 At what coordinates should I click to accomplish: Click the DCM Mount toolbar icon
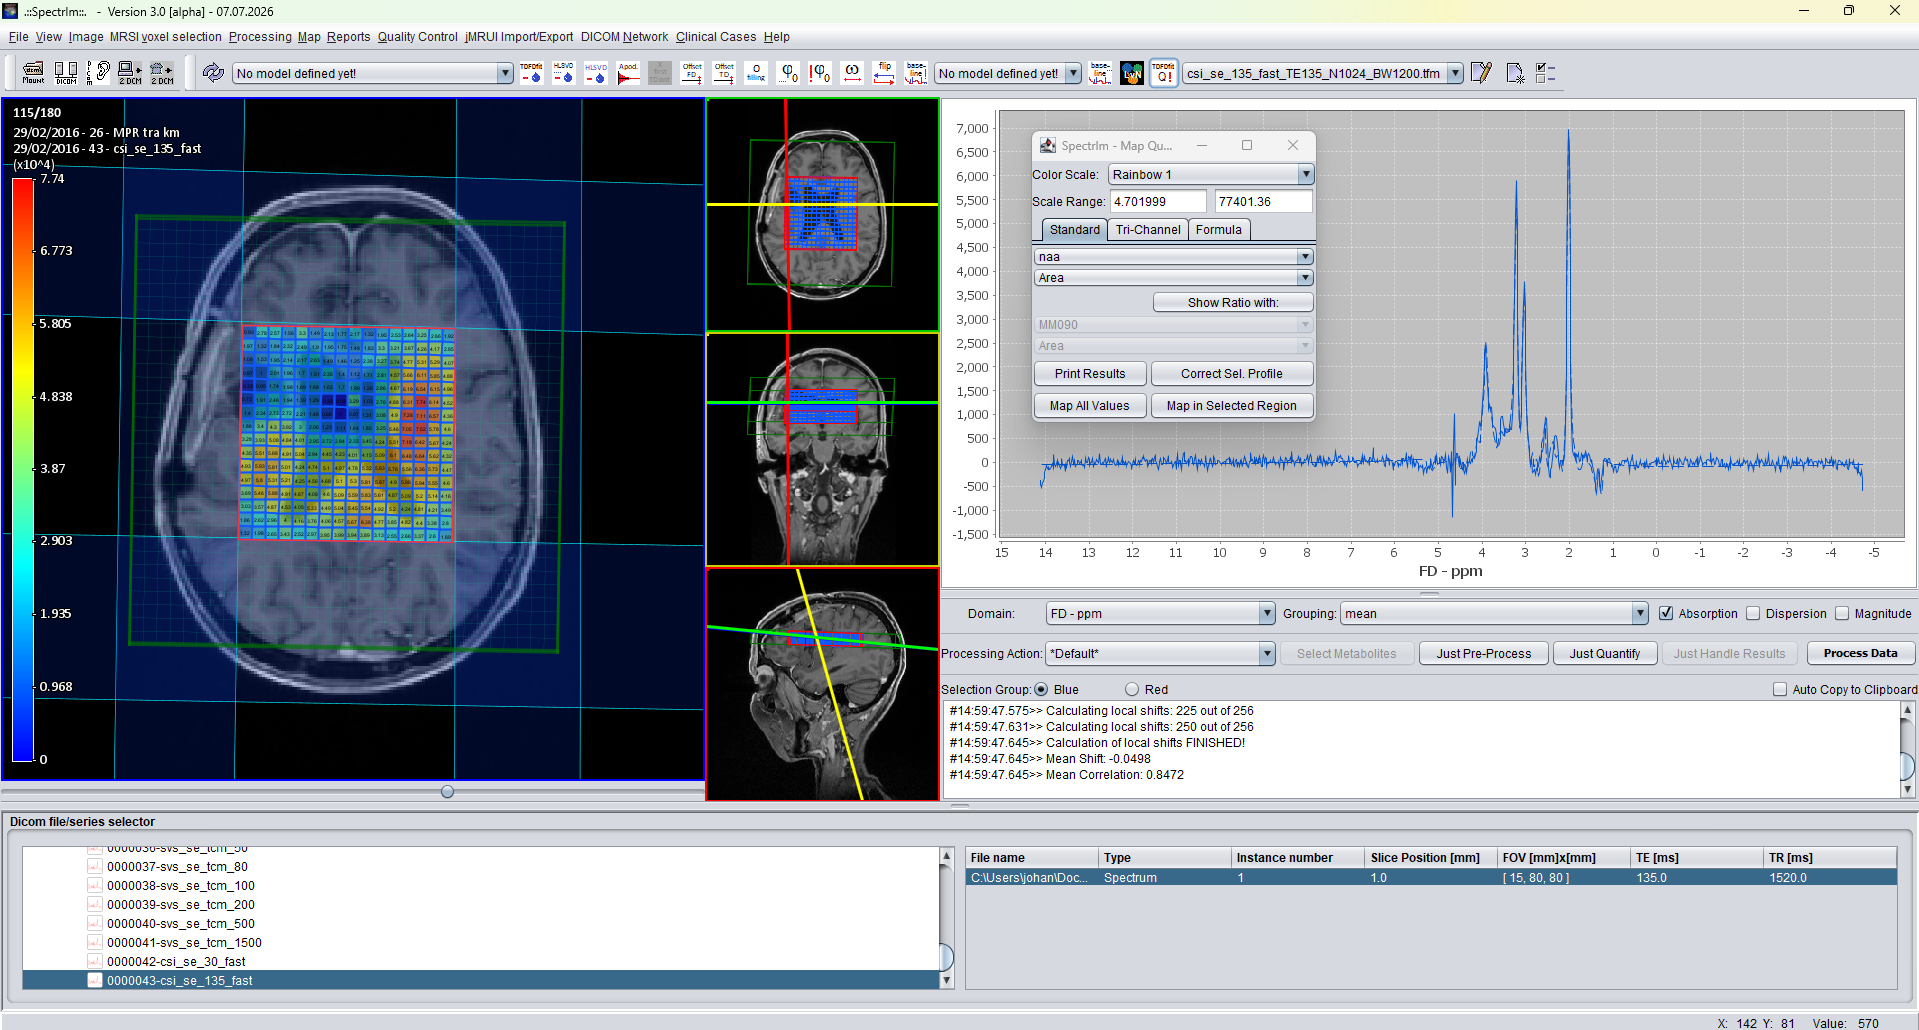[x=33, y=73]
